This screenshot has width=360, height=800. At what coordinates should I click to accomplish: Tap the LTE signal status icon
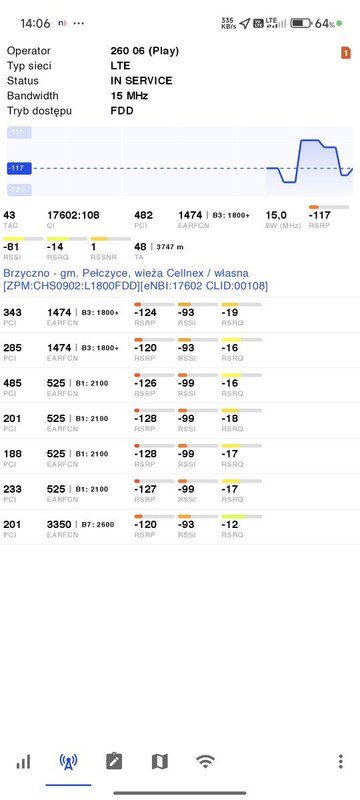(x=276, y=23)
